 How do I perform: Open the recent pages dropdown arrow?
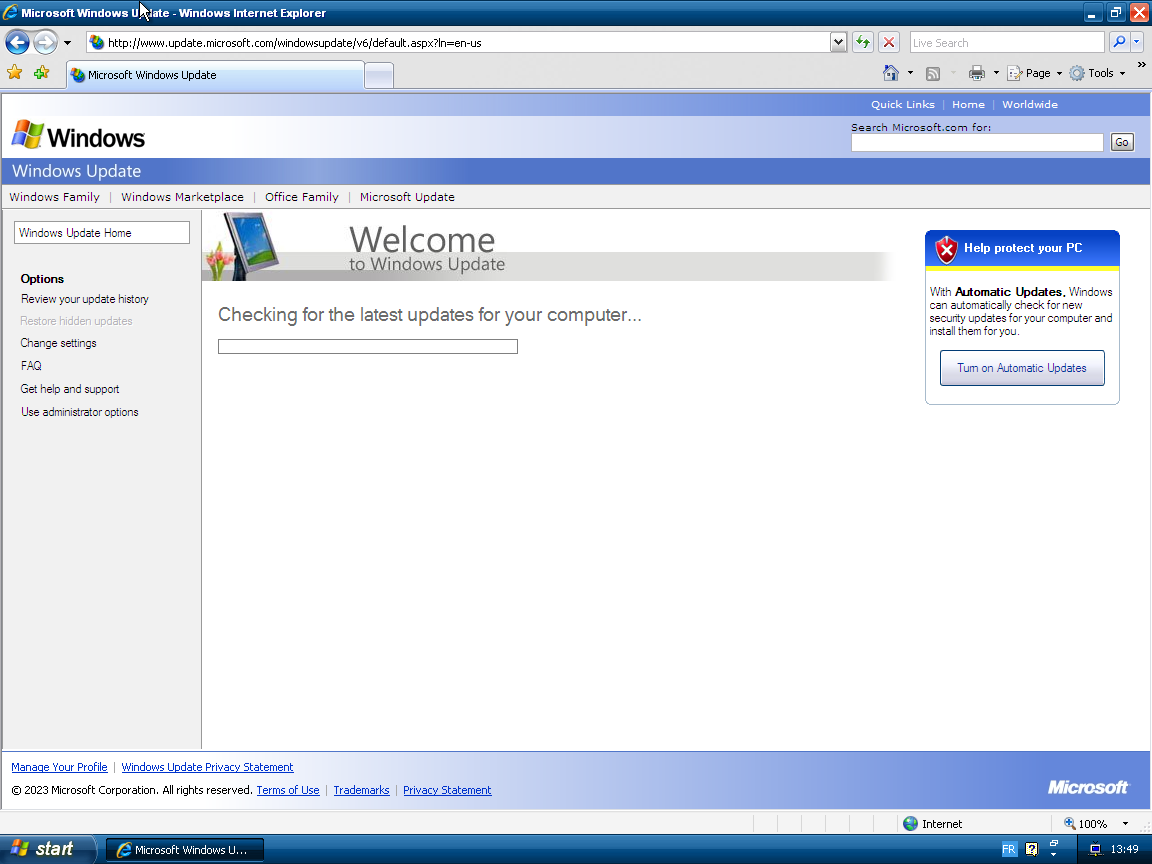point(68,43)
